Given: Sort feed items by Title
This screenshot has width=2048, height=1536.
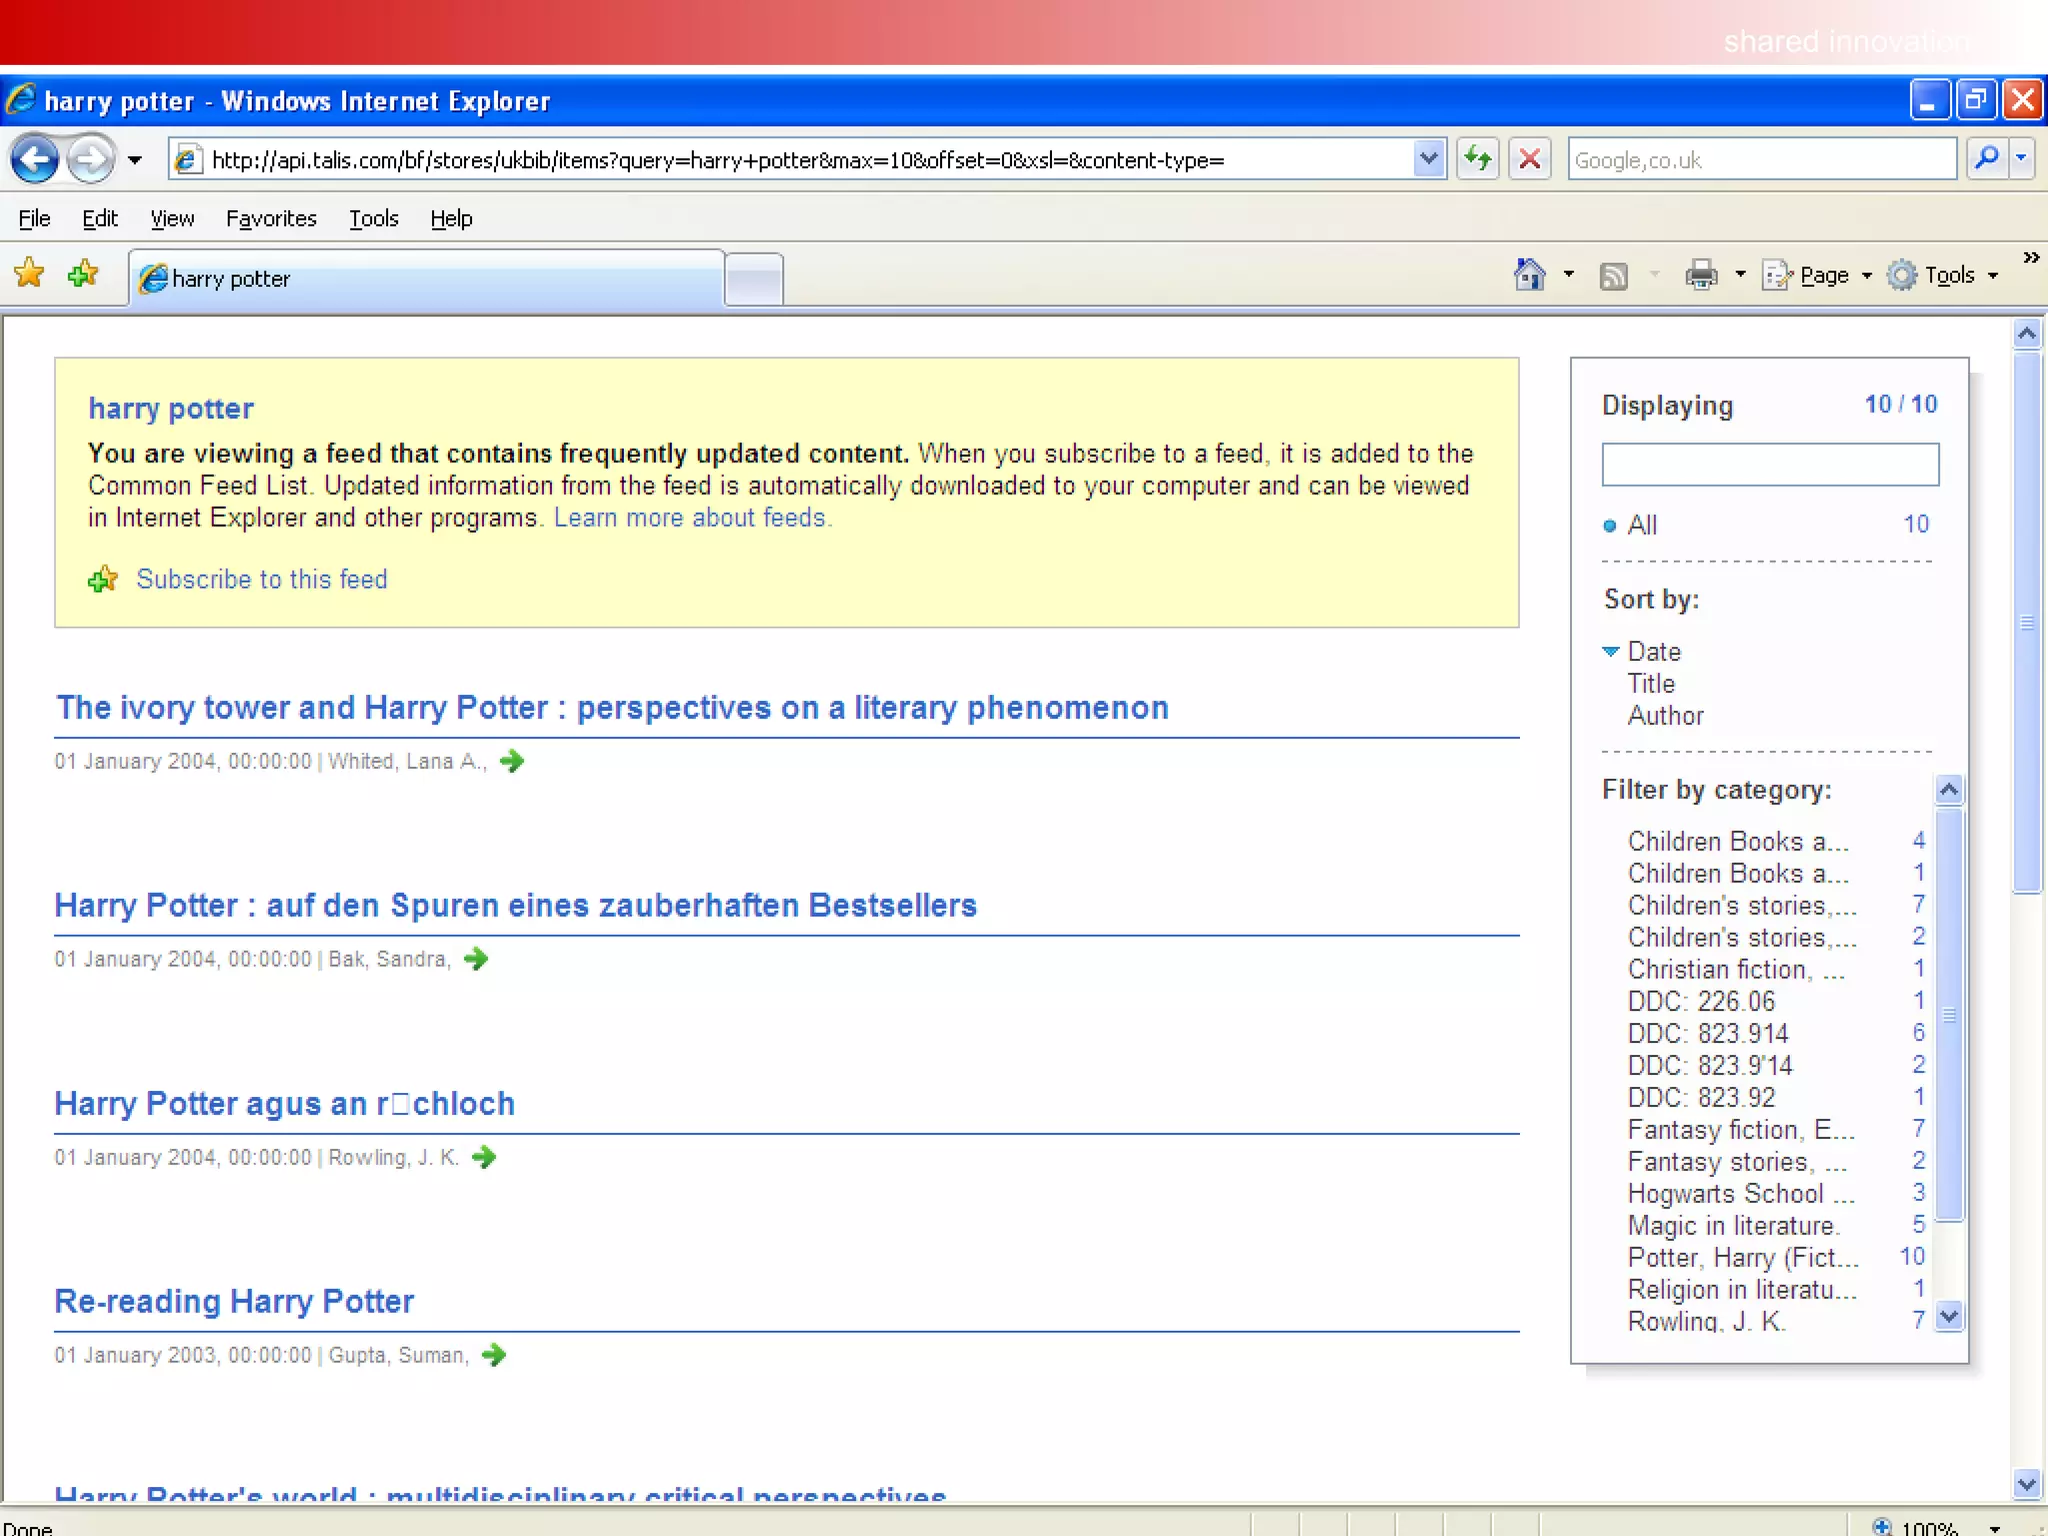Looking at the screenshot, I should pyautogui.click(x=1650, y=684).
